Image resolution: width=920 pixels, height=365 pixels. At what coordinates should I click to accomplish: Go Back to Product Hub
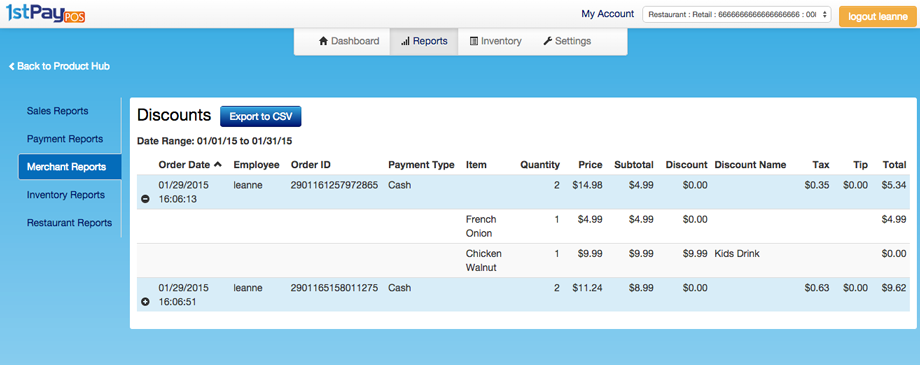[x=59, y=66]
